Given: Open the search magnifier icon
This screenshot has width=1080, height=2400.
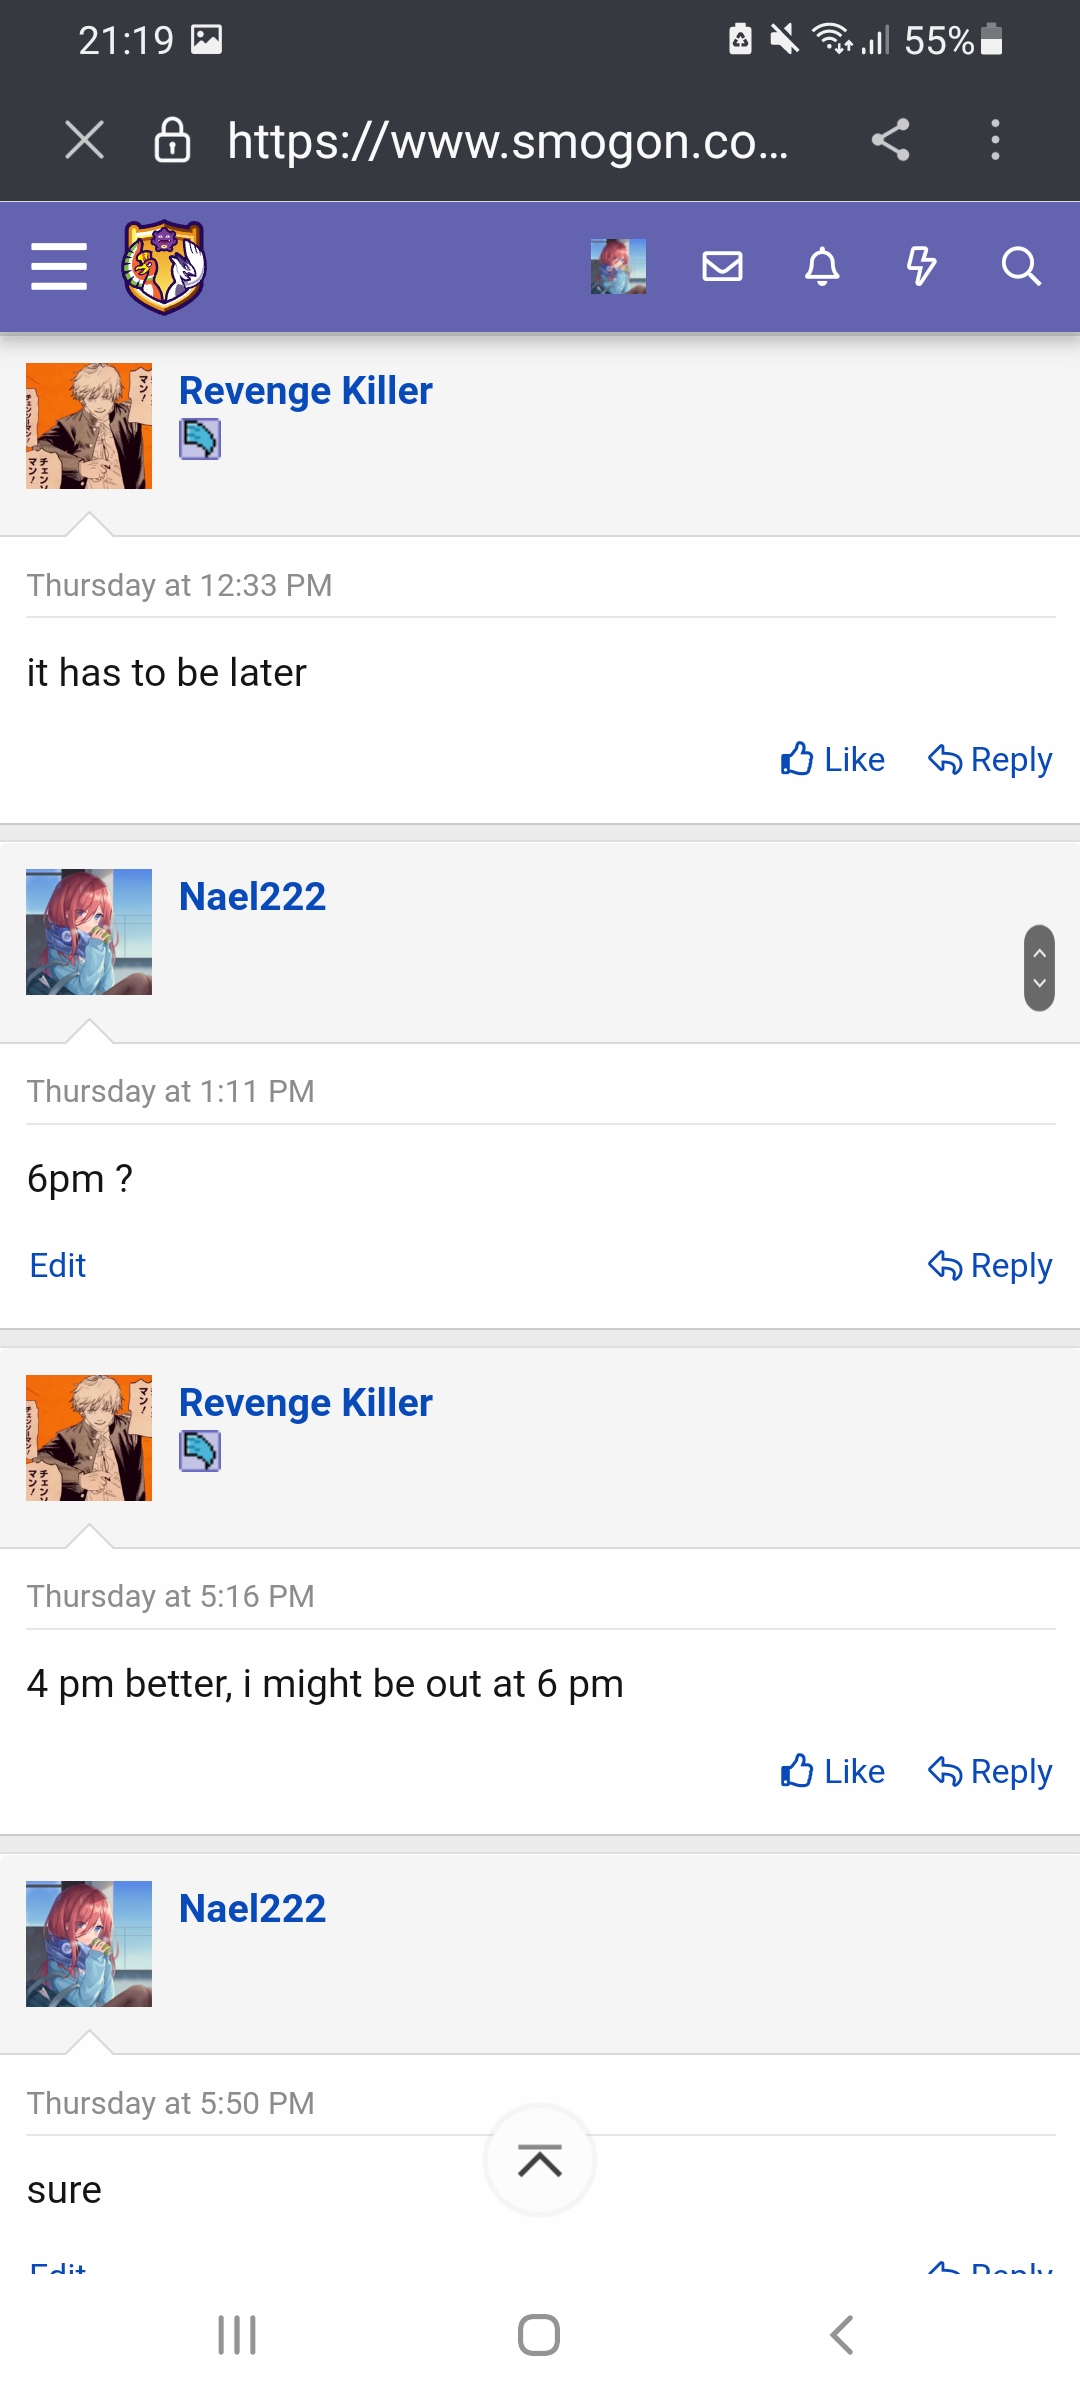Looking at the screenshot, I should point(1021,267).
